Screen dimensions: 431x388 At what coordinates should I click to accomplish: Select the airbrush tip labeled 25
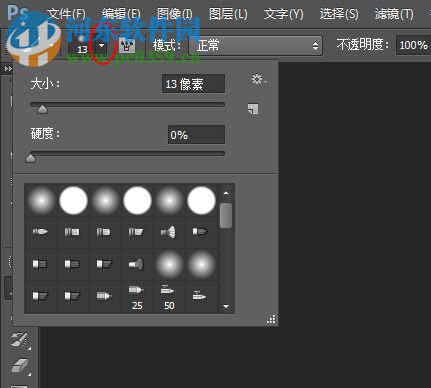tap(137, 297)
